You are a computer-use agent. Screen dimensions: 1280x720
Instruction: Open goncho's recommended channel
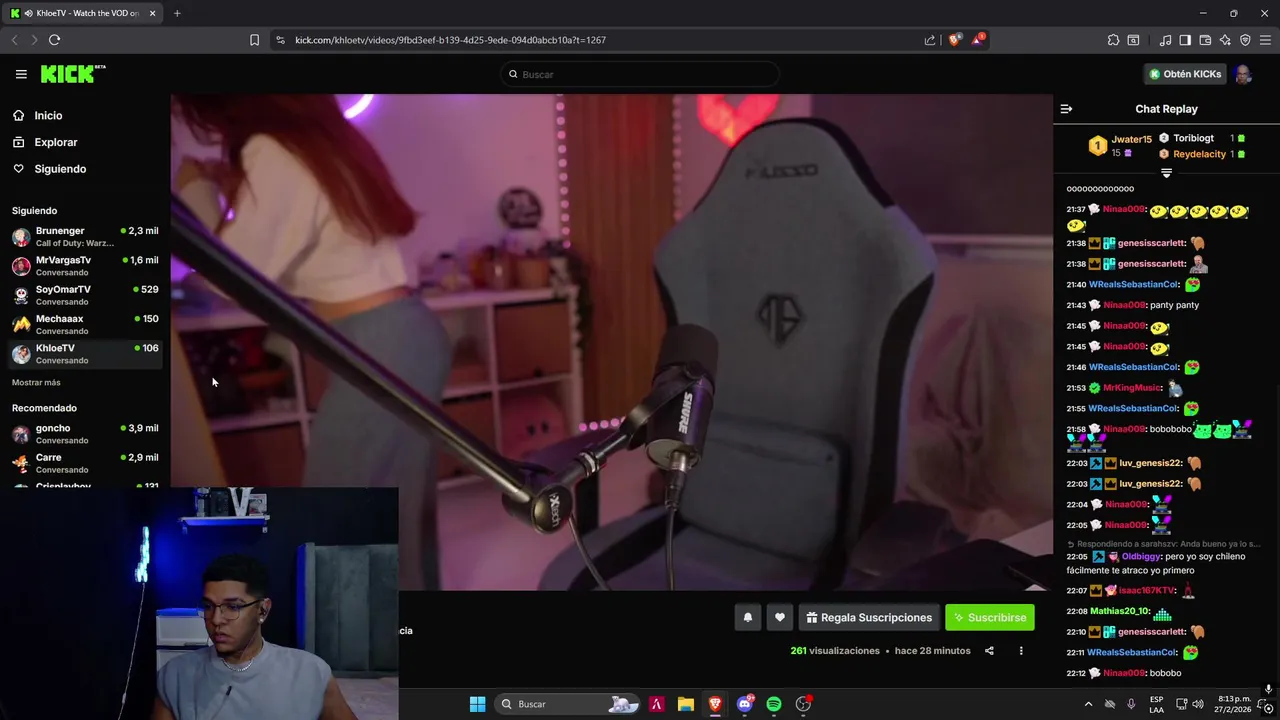click(85, 433)
